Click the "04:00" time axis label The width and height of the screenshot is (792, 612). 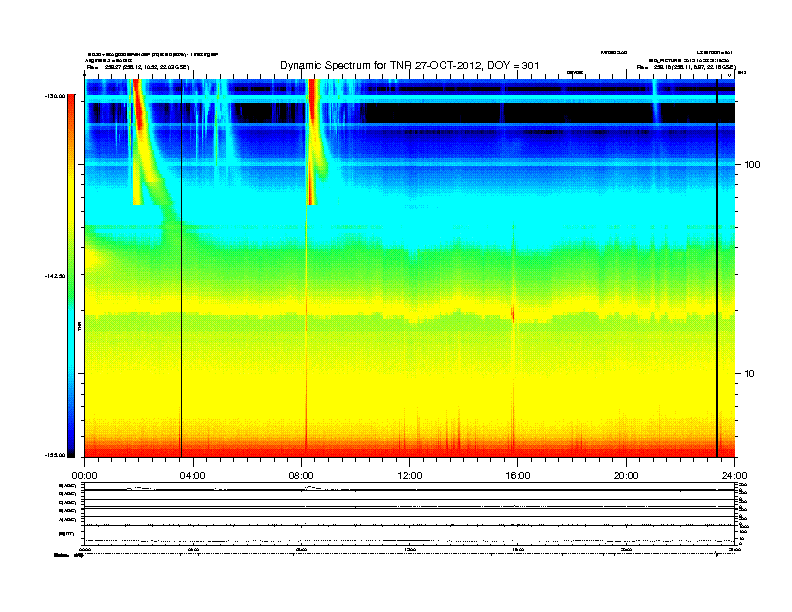pos(192,476)
